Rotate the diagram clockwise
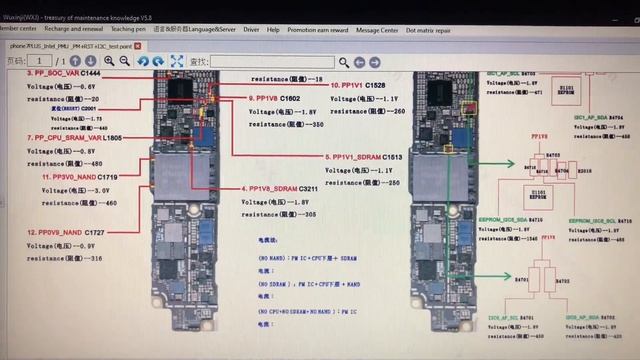 (158, 61)
